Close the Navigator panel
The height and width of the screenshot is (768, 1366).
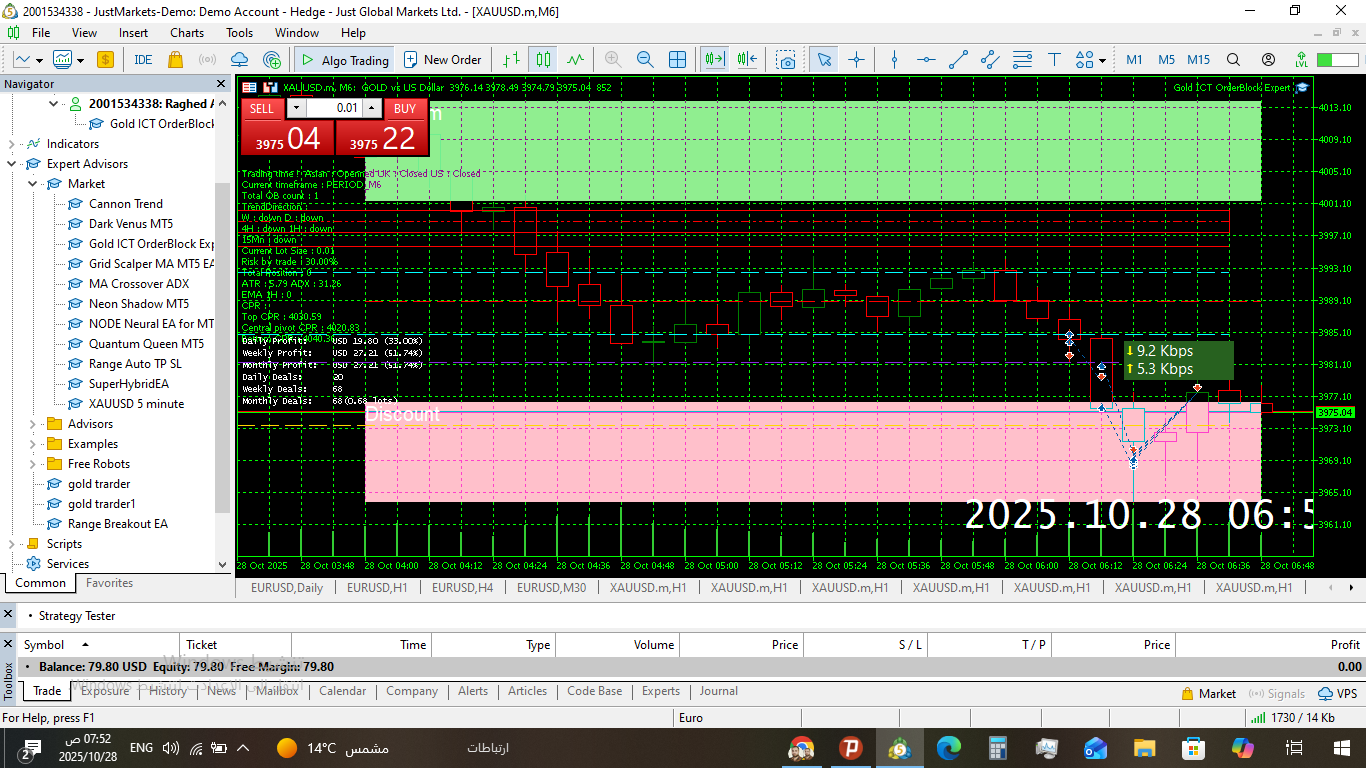point(221,84)
